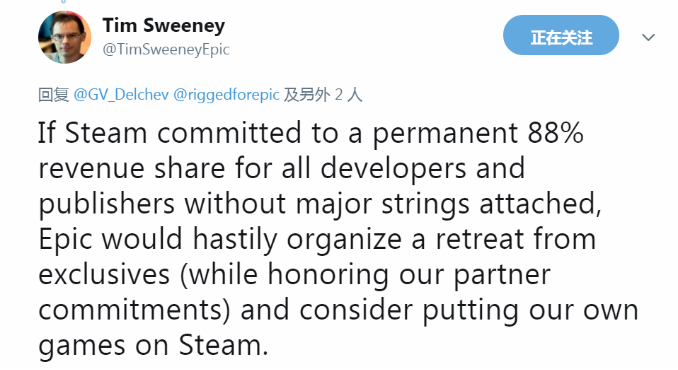Click the 'partner' word in the tweet
Viewport: 678px width, 370px height.
502,276
